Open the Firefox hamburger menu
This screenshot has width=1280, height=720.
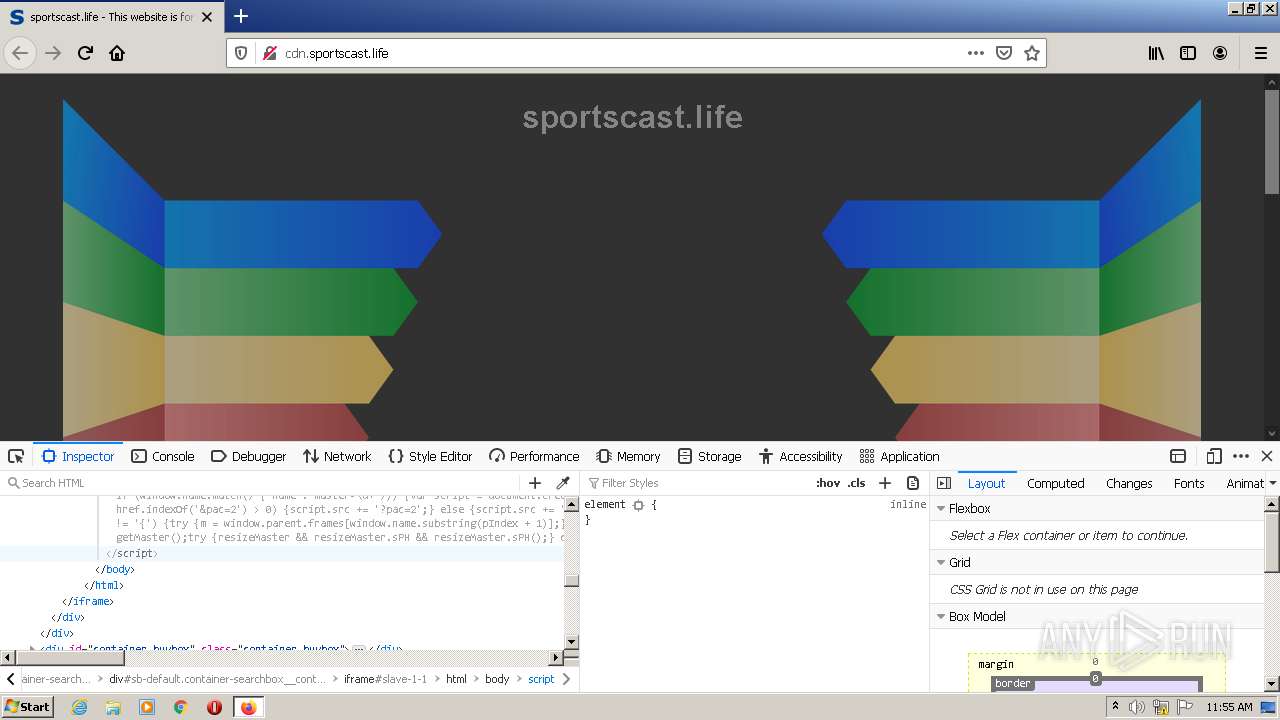coord(1261,53)
